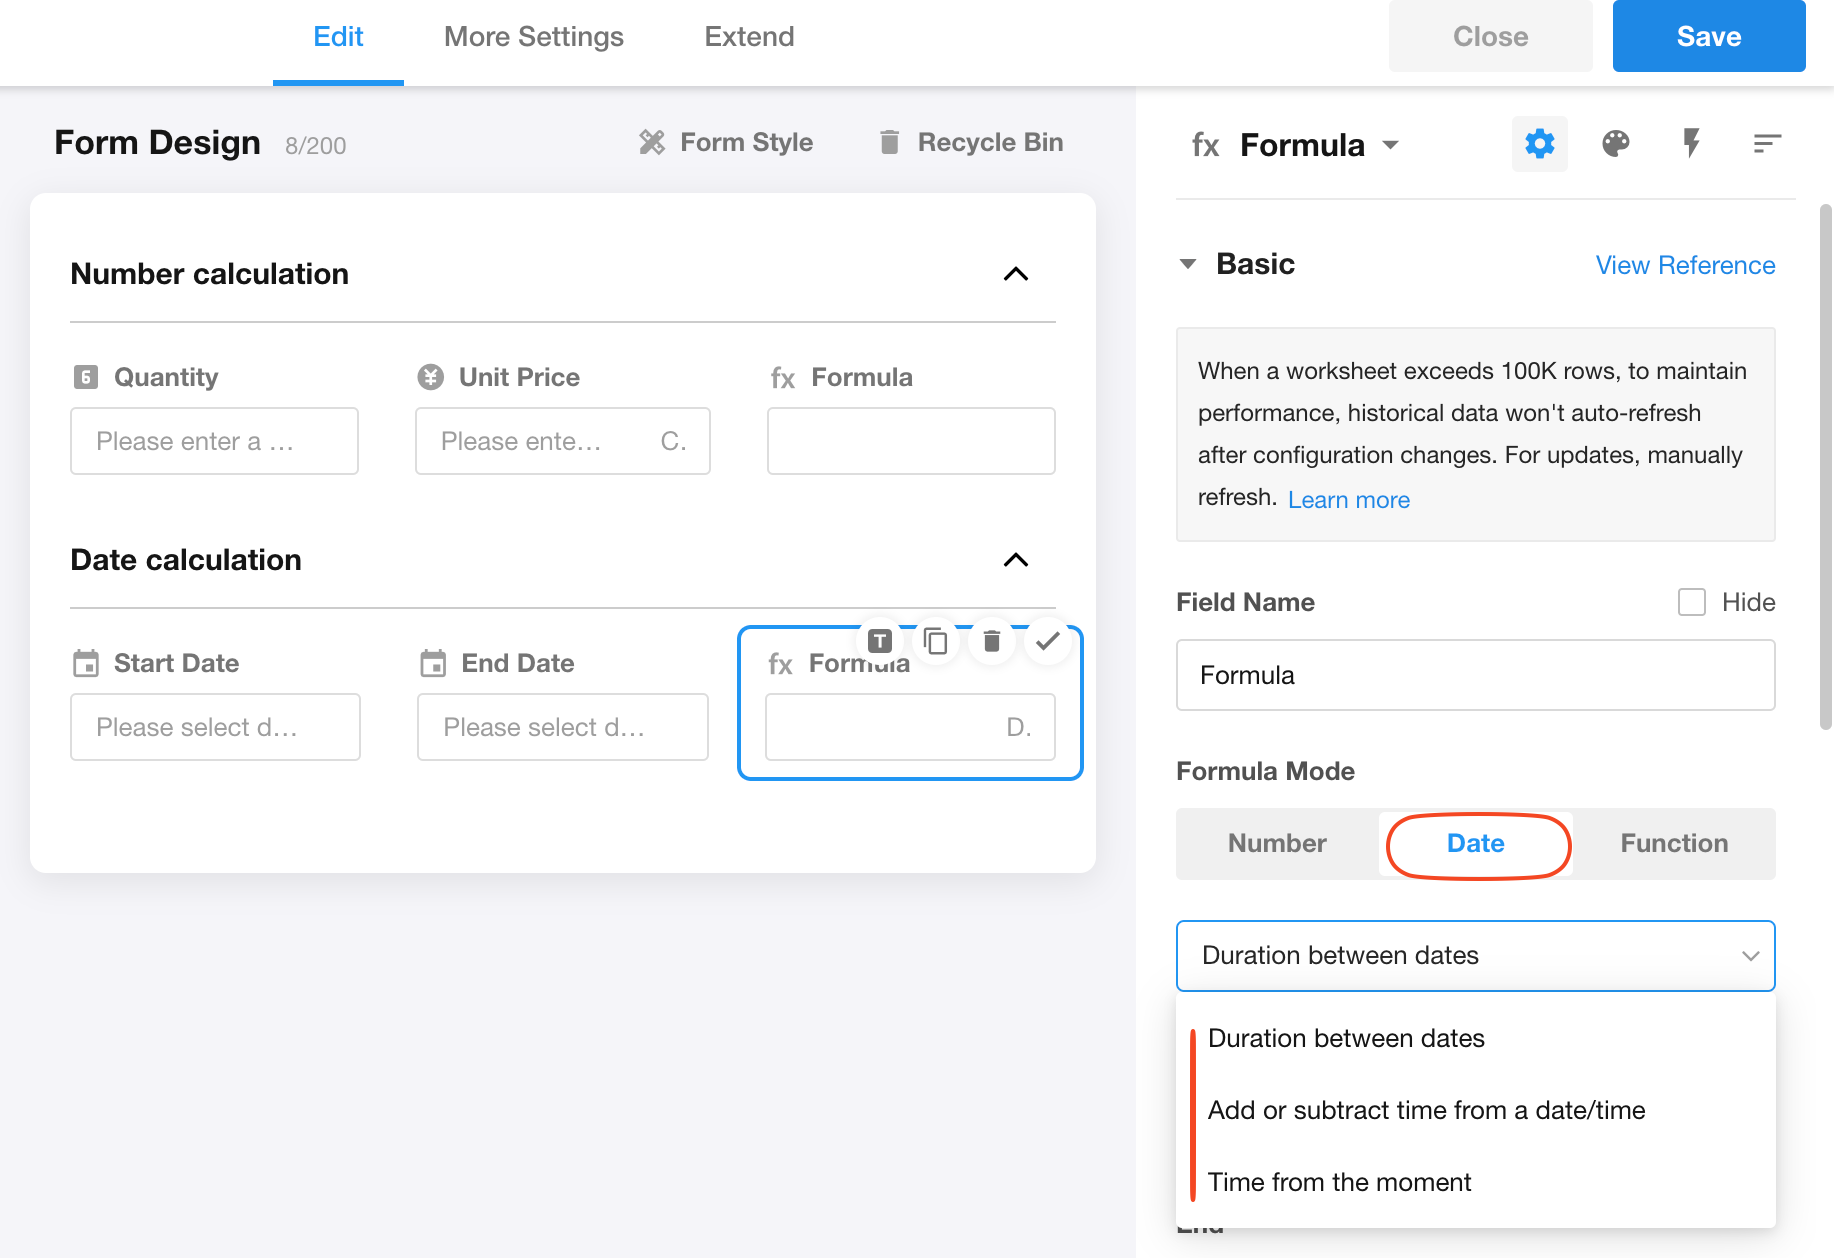This screenshot has height=1258, width=1834.
Task: Choose Time from the moment option
Action: [x=1339, y=1182]
